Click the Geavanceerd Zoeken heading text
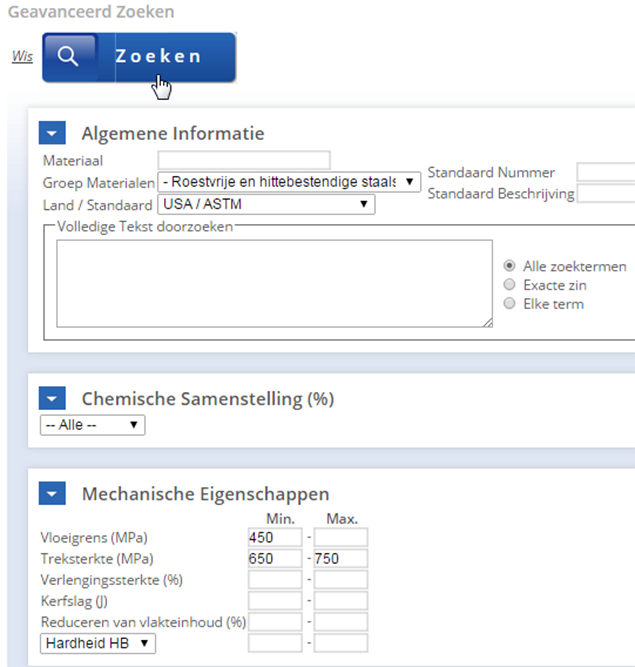The image size is (635, 667). coord(91,12)
